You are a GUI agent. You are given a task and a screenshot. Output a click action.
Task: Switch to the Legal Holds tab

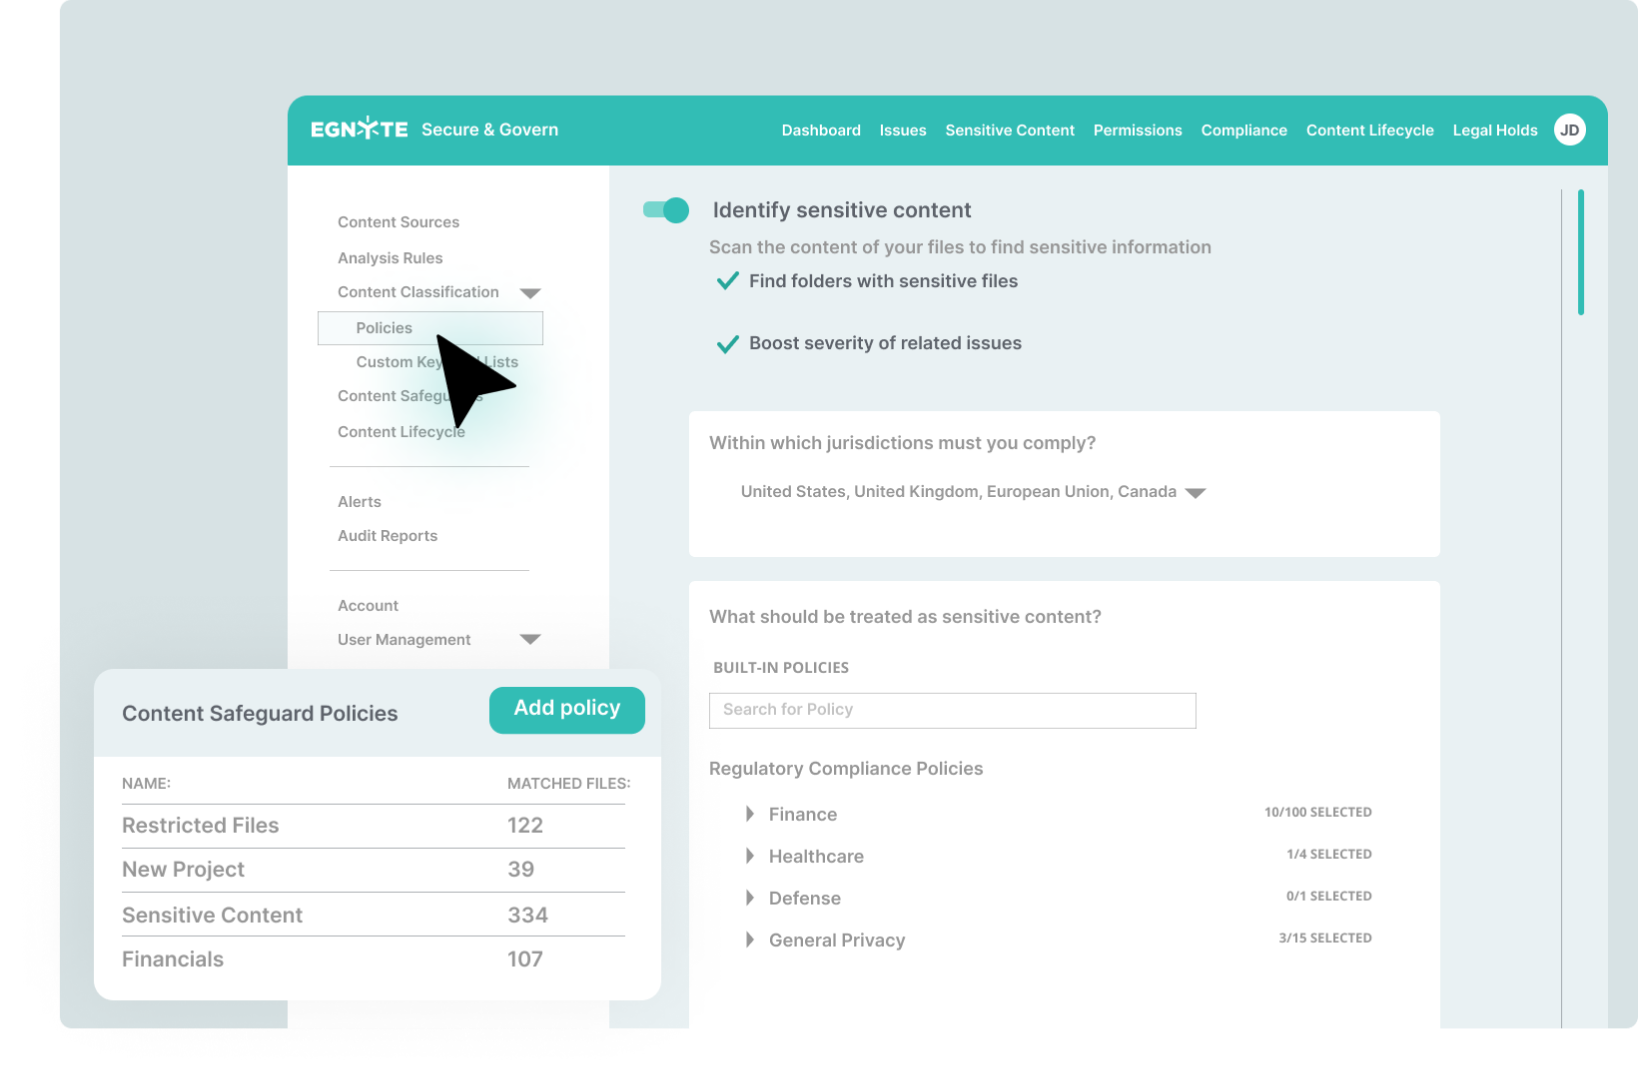(x=1495, y=130)
